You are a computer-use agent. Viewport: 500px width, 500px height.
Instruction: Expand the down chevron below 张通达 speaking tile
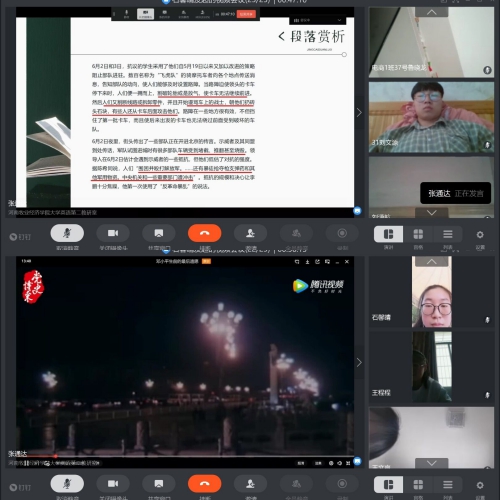coord(432,212)
